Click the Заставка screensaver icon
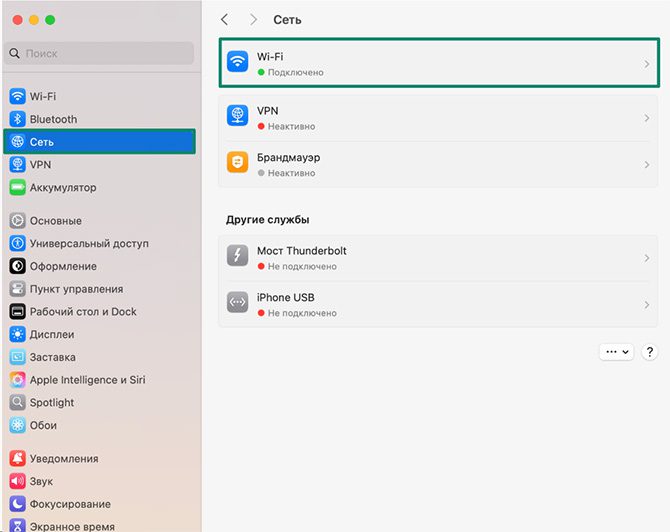 point(18,357)
